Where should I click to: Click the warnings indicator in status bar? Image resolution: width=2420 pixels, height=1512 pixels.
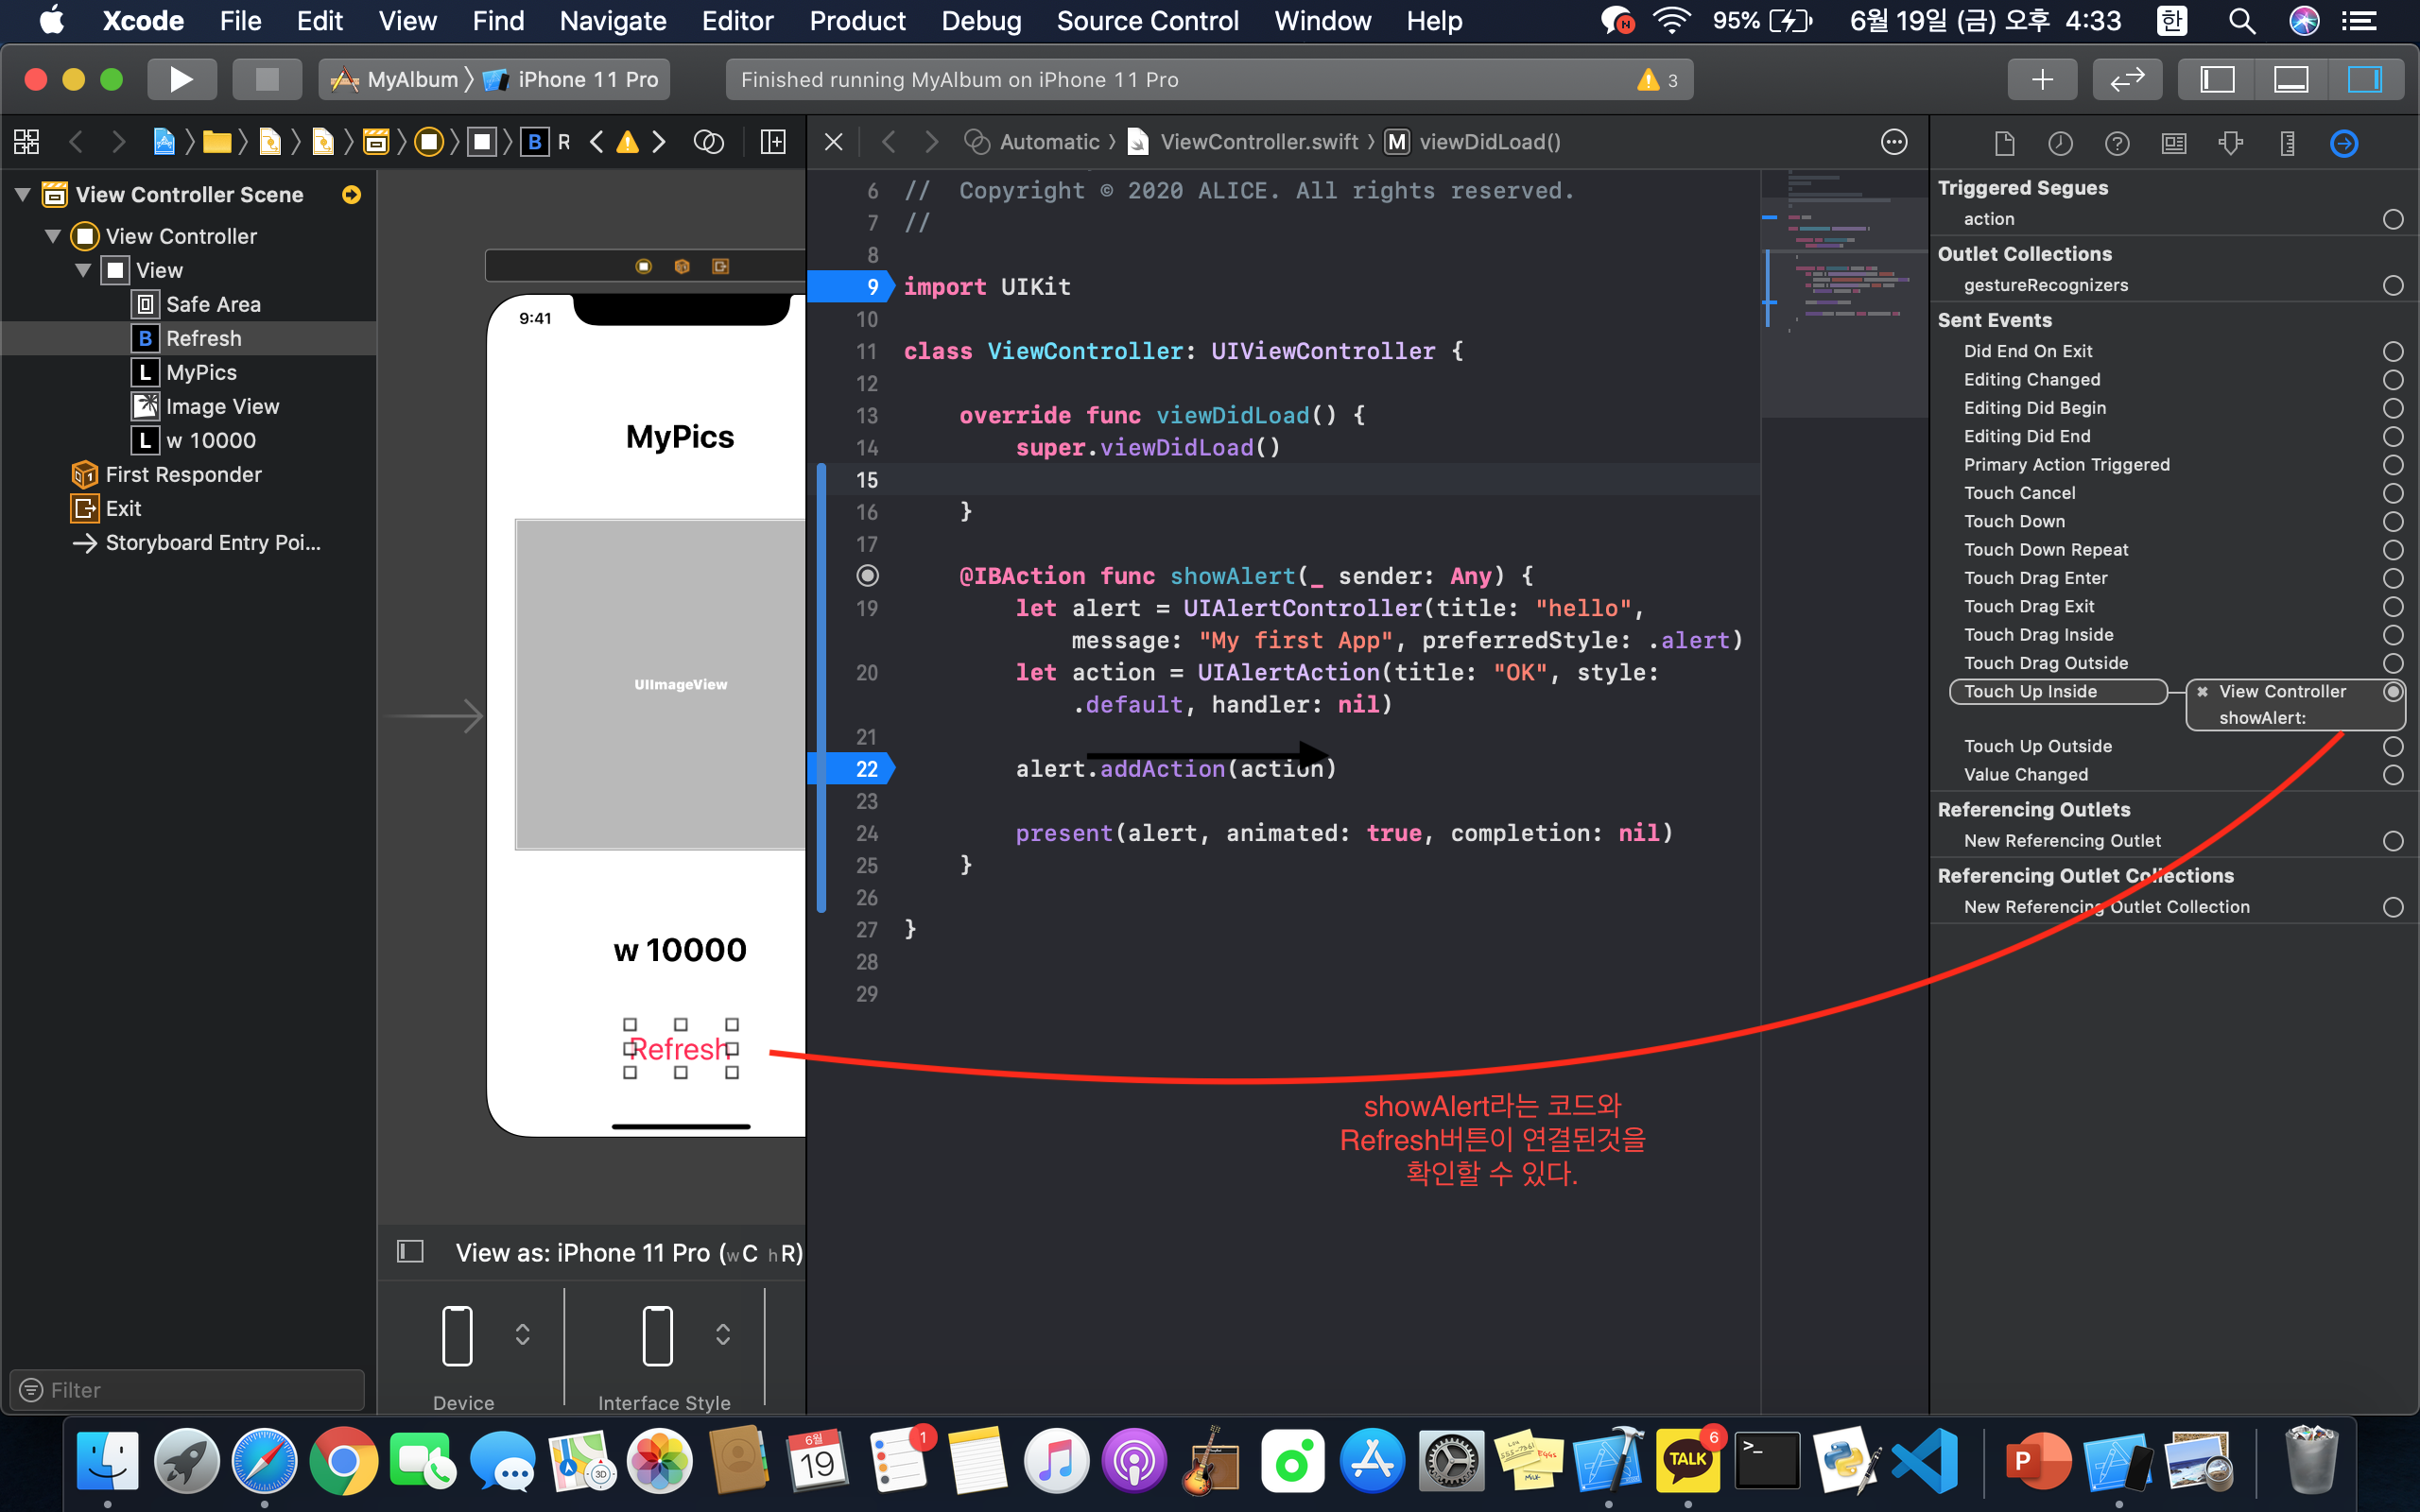[1657, 80]
